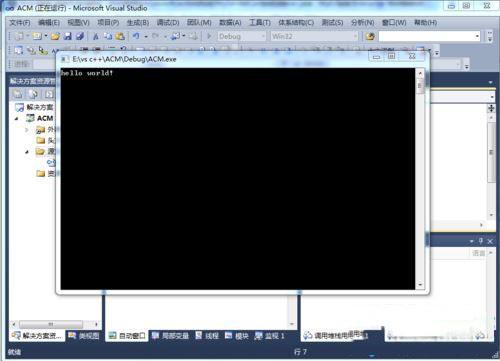Click the Open File folder icon
Screen dimensions: 500x361
click(55, 36)
